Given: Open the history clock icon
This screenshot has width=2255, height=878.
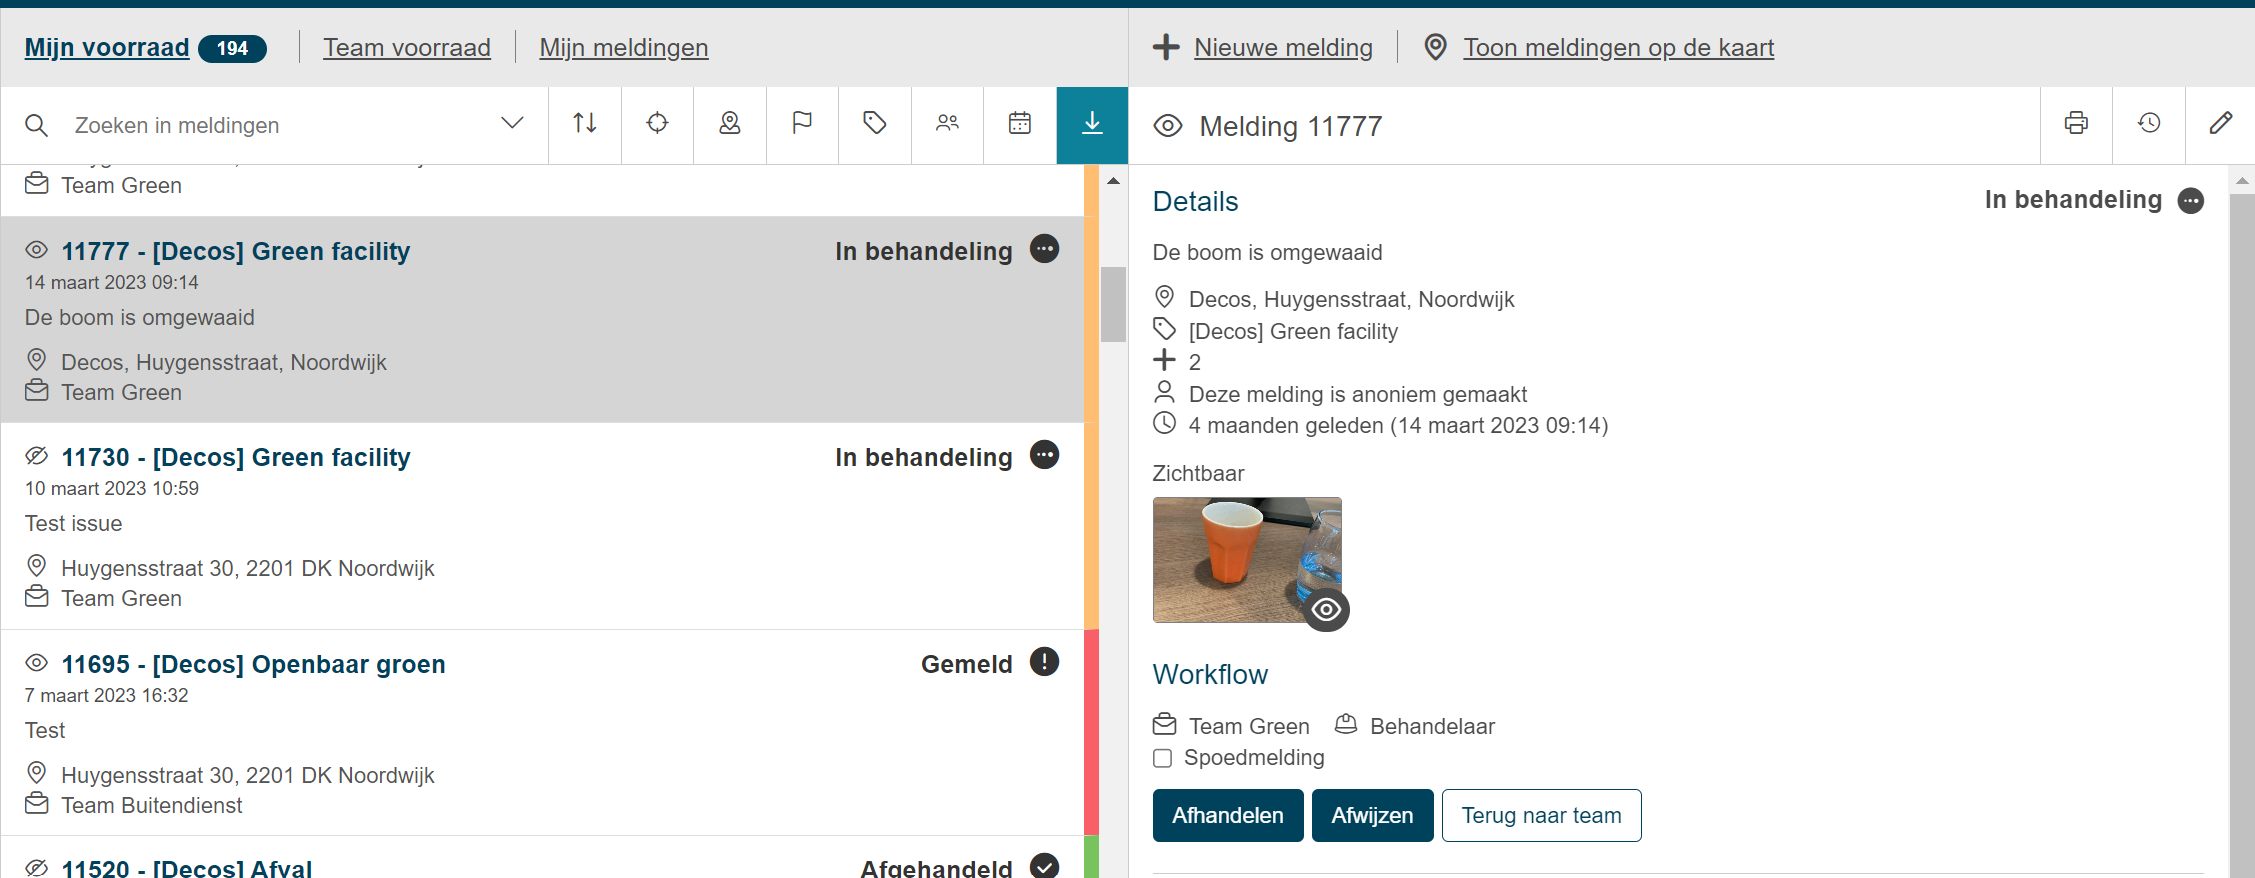Looking at the screenshot, I should [2149, 124].
